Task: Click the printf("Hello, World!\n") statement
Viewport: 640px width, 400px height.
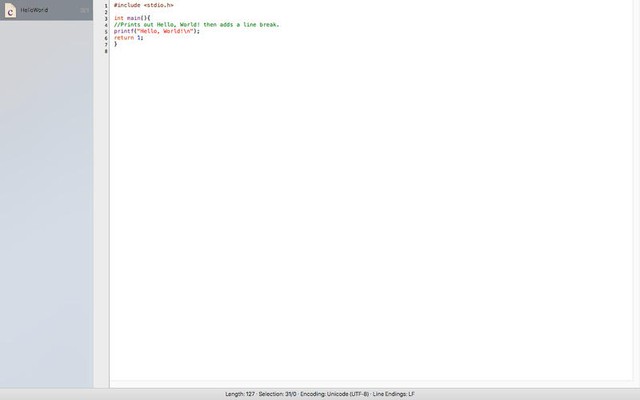Action: click(156, 31)
